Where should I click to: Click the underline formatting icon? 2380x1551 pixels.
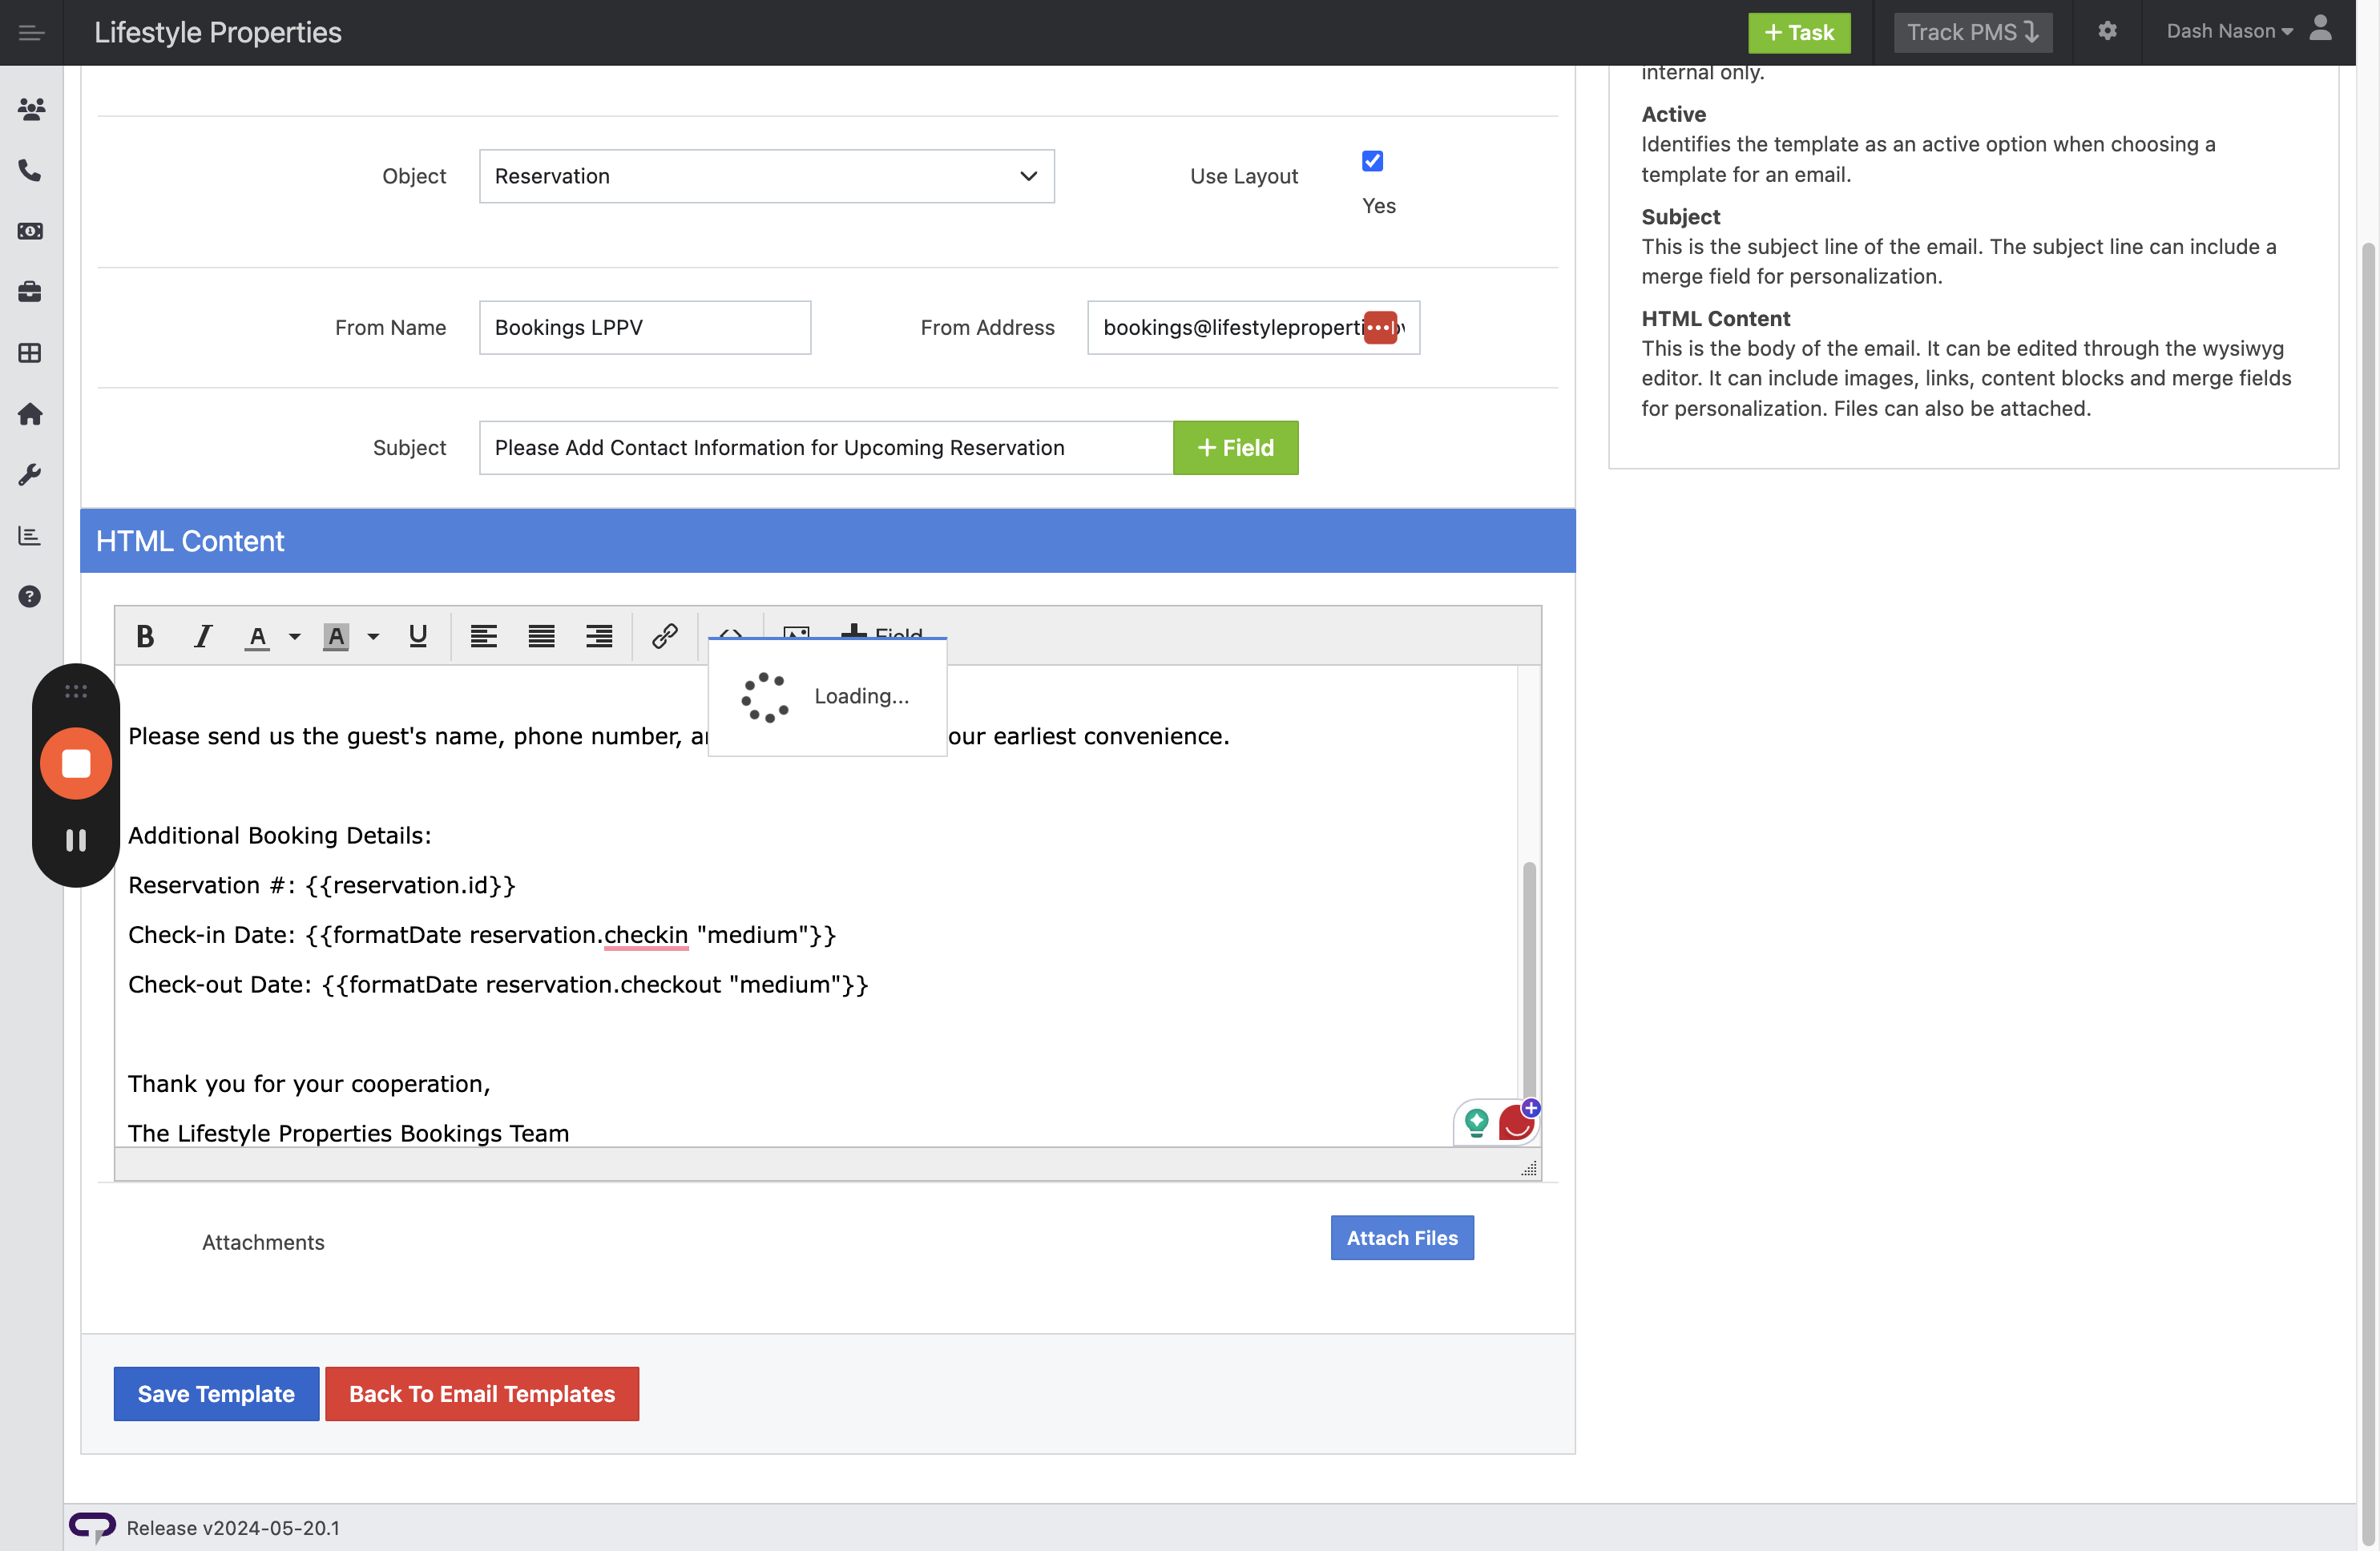coord(418,636)
